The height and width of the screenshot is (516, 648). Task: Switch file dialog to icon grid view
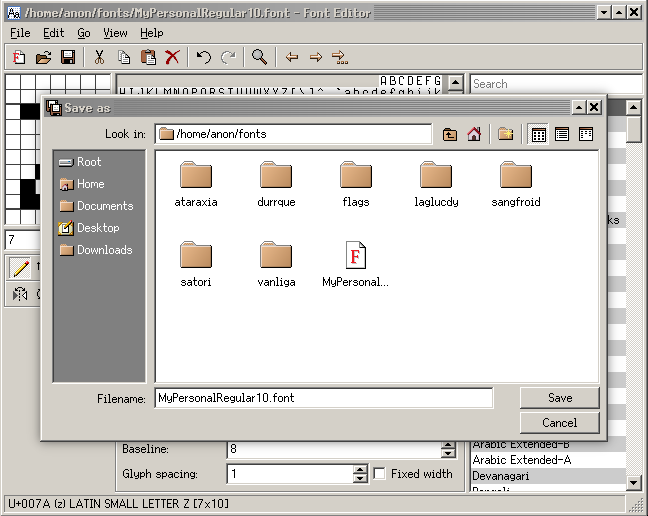pos(538,134)
